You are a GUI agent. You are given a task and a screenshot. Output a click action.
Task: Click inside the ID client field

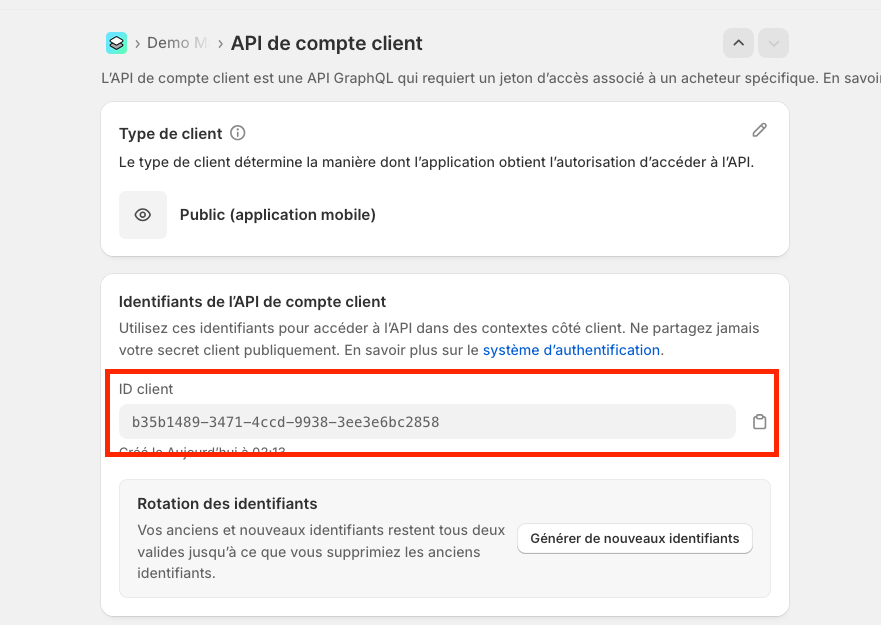click(427, 422)
